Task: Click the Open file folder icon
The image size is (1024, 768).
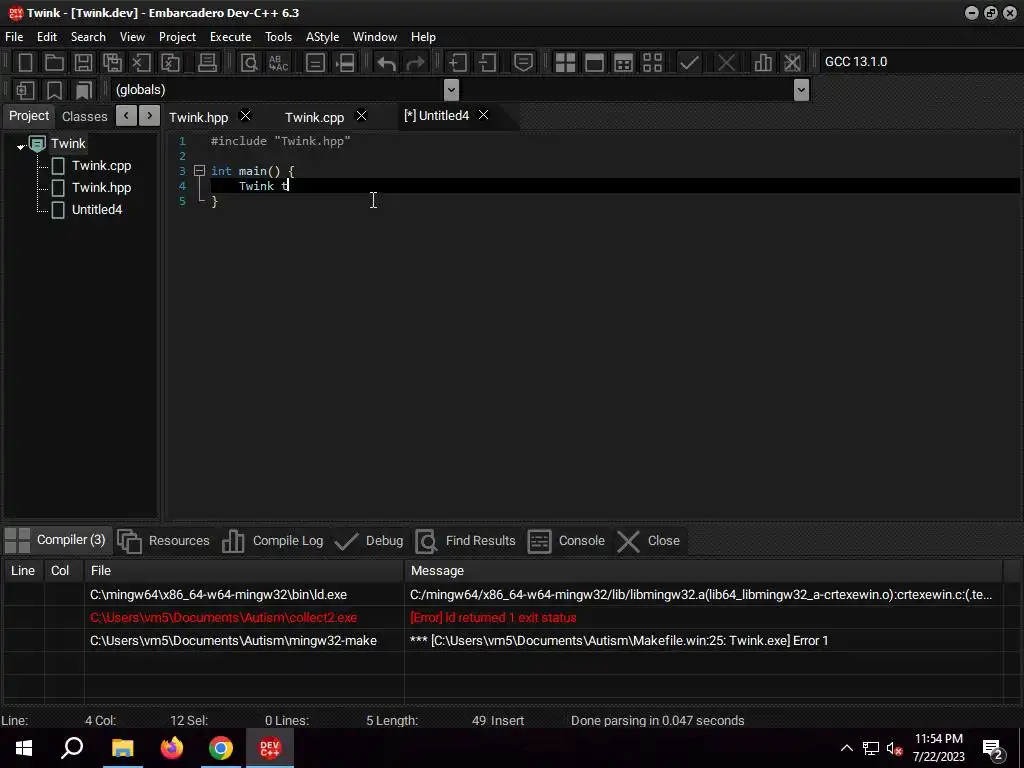Action: click(54, 63)
